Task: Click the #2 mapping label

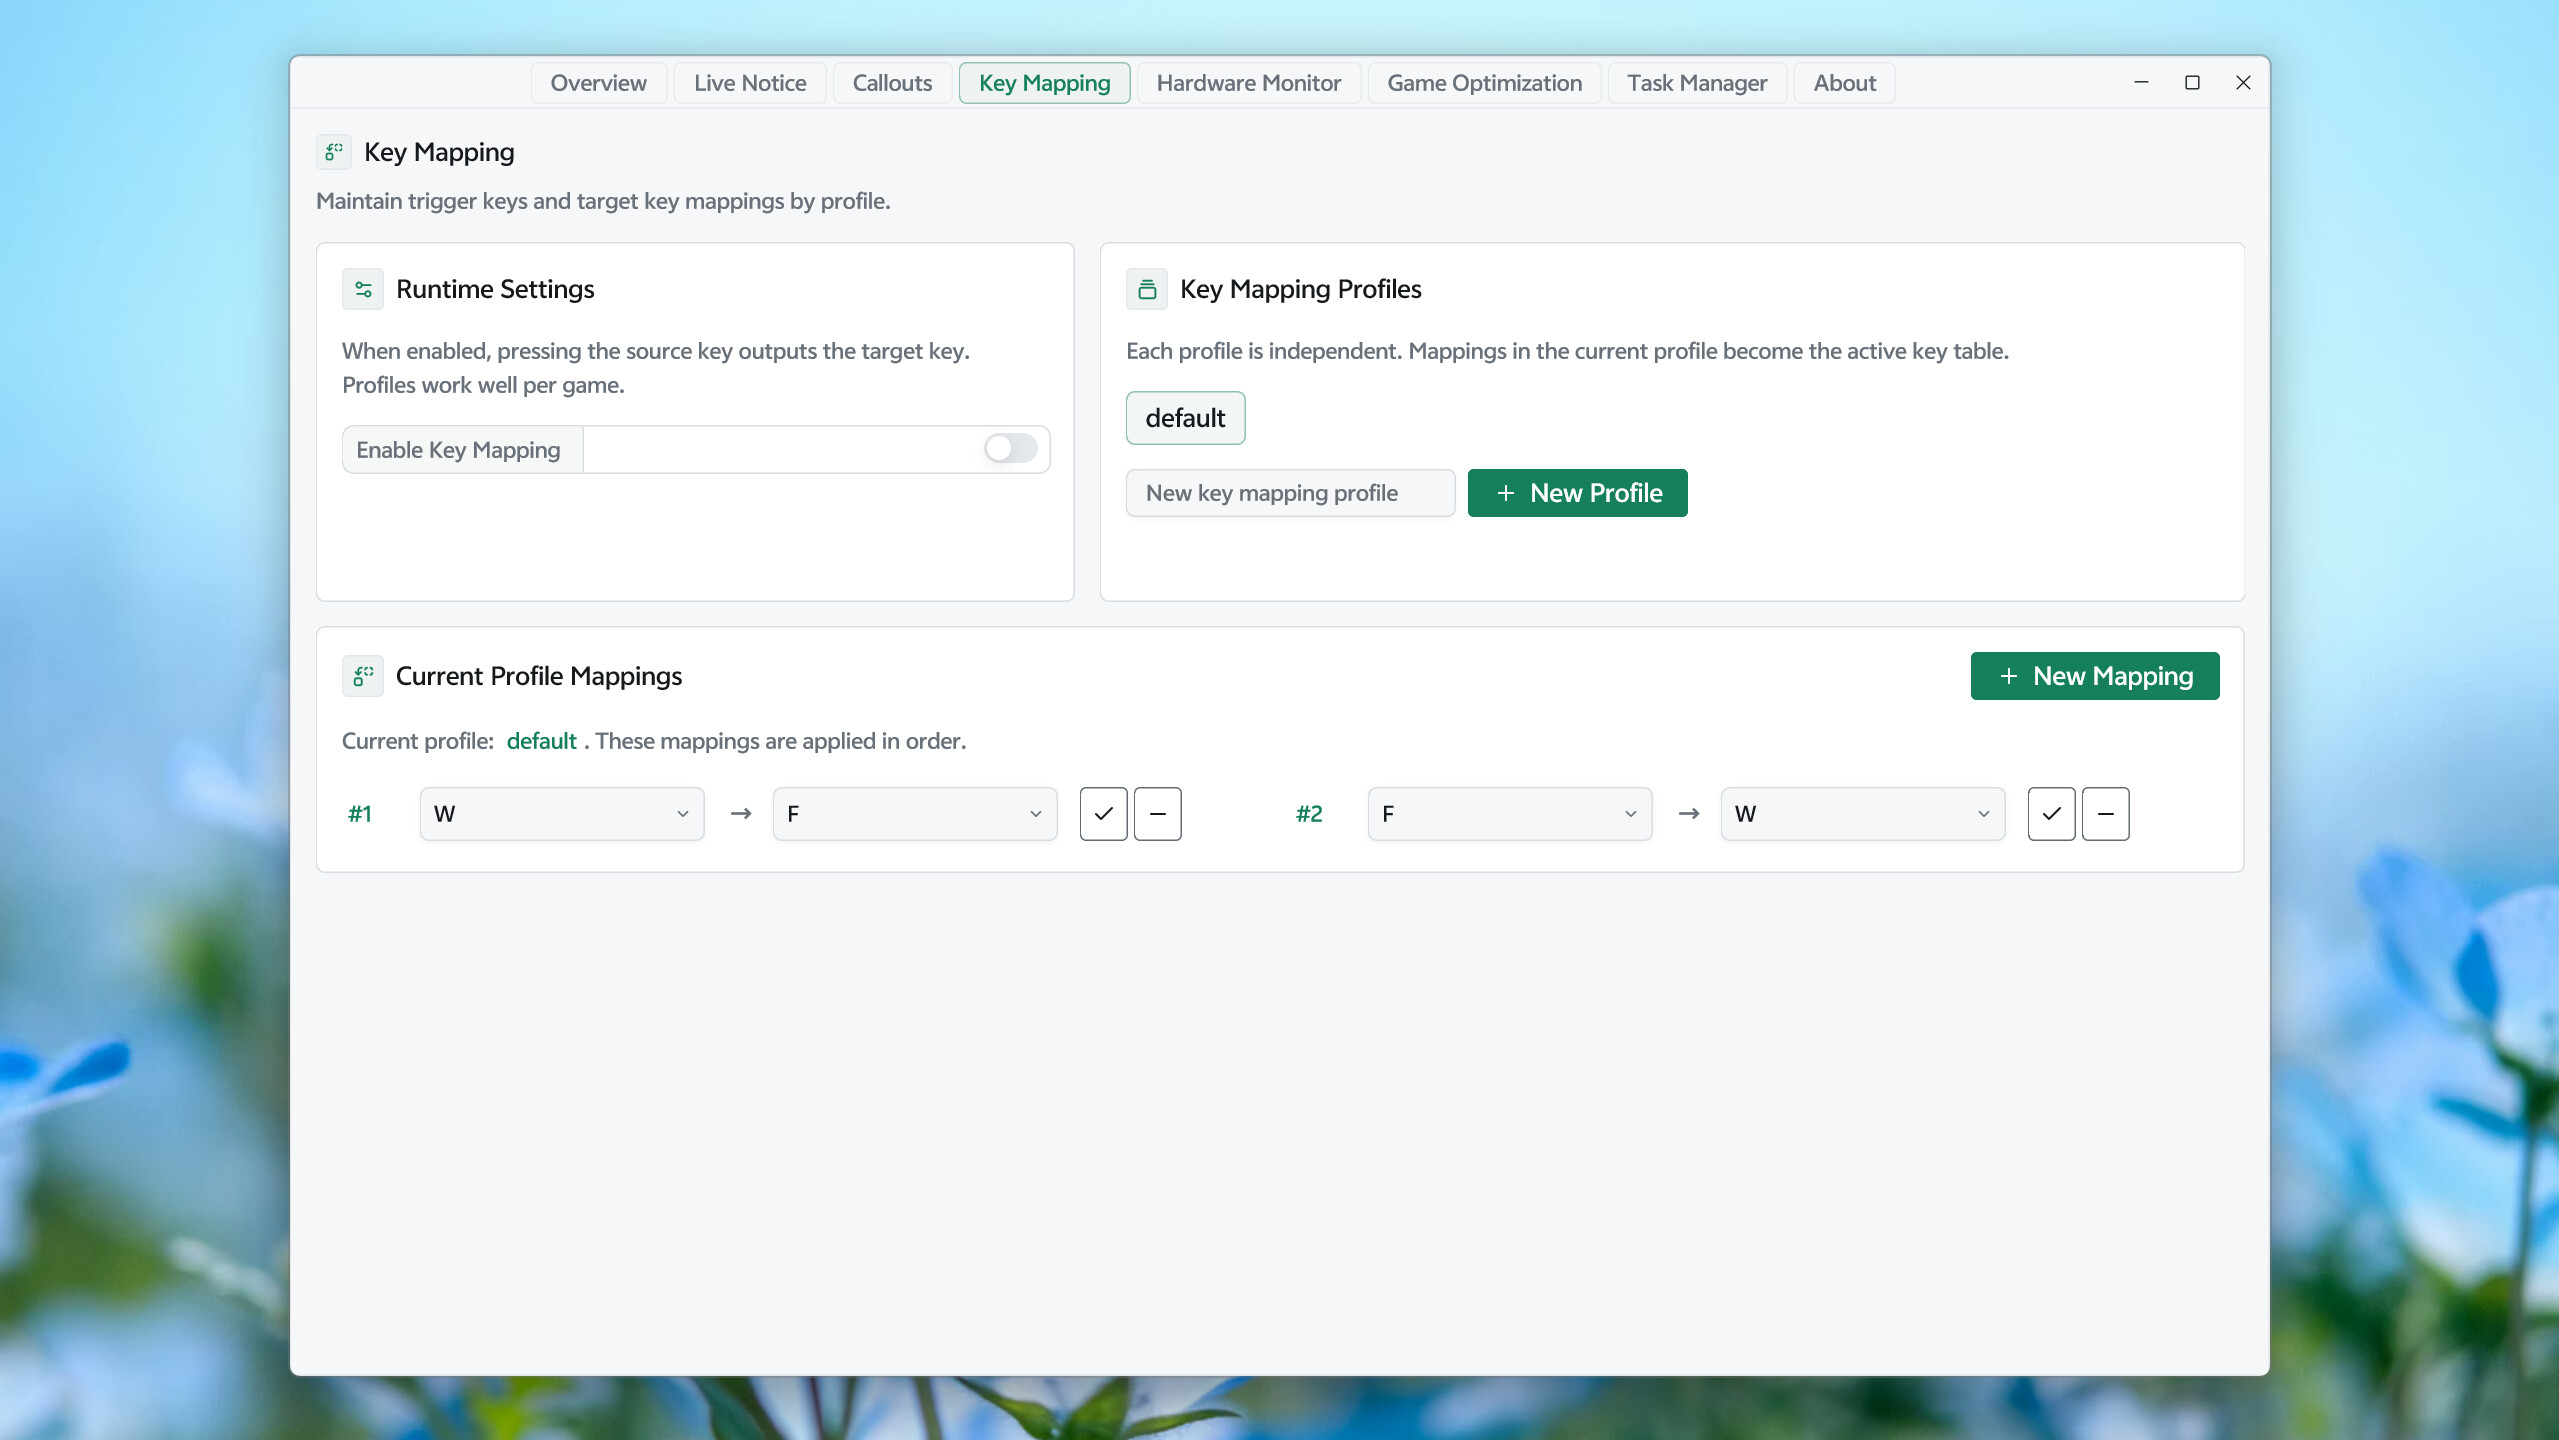Action: 1309,814
